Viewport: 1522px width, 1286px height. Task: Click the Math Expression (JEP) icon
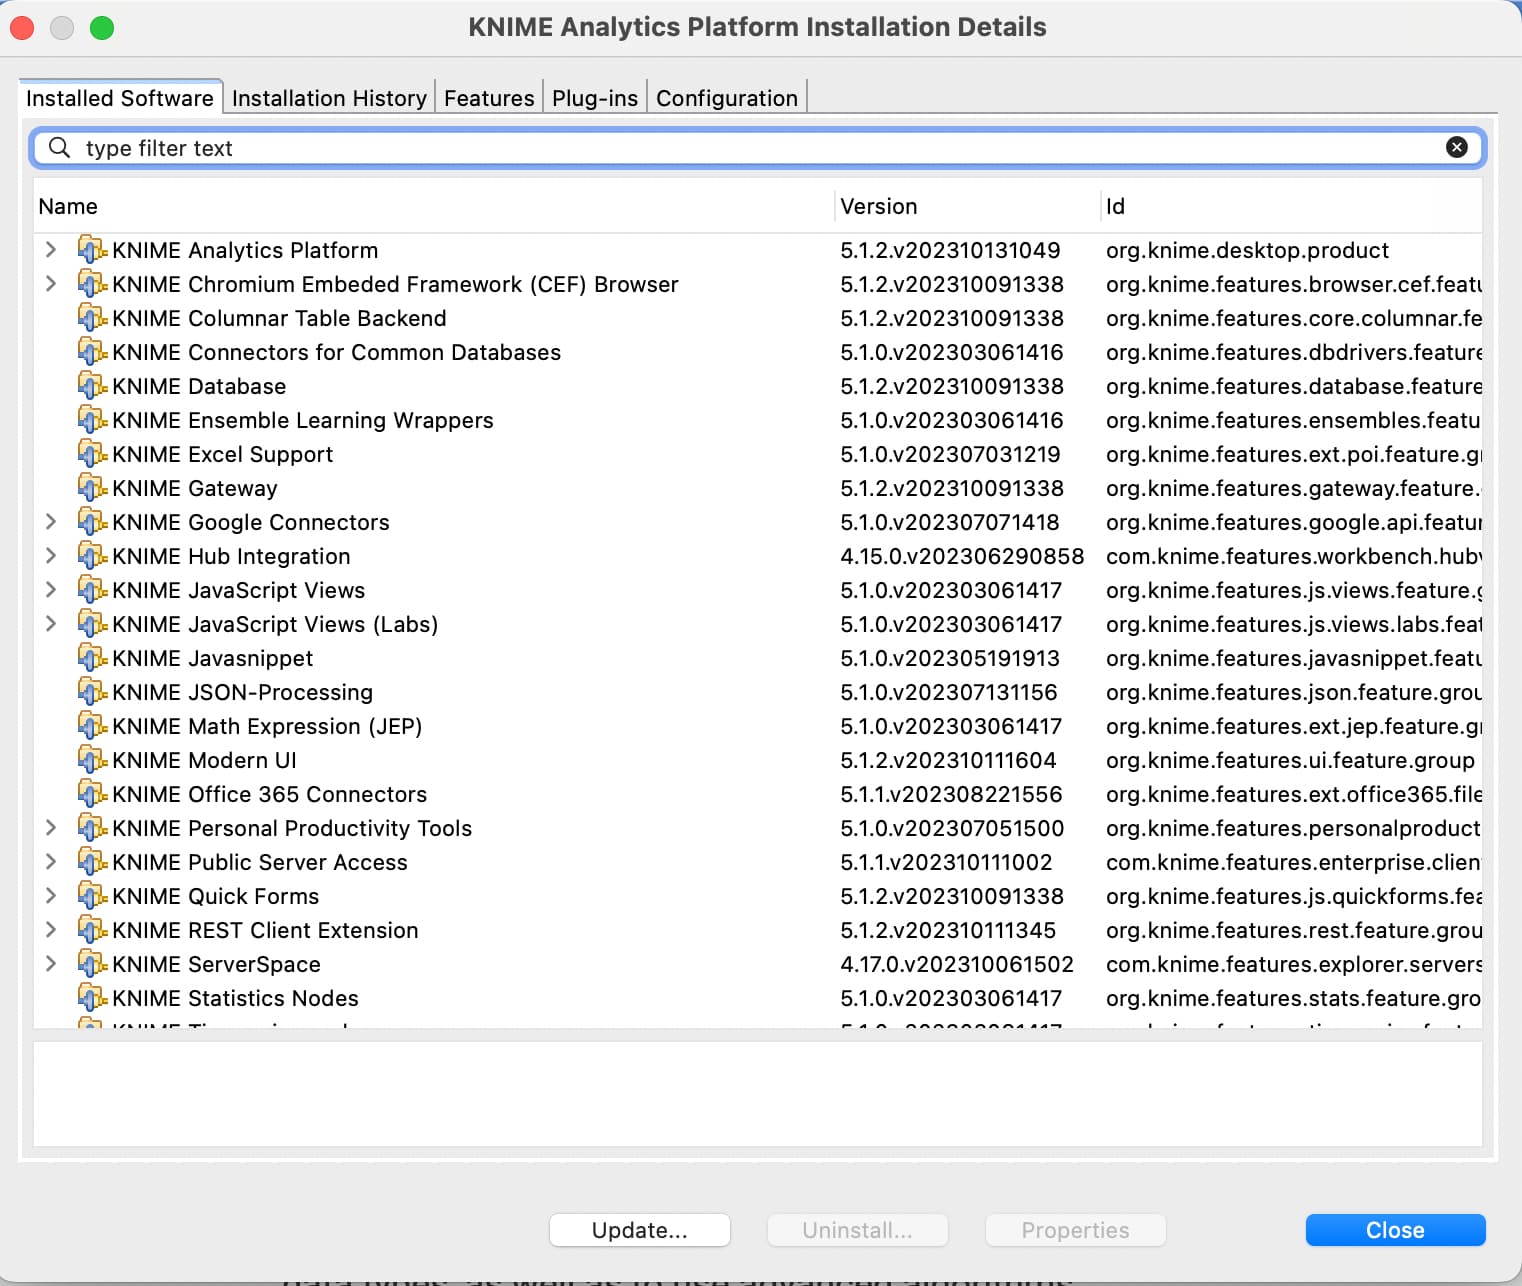click(92, 726)
